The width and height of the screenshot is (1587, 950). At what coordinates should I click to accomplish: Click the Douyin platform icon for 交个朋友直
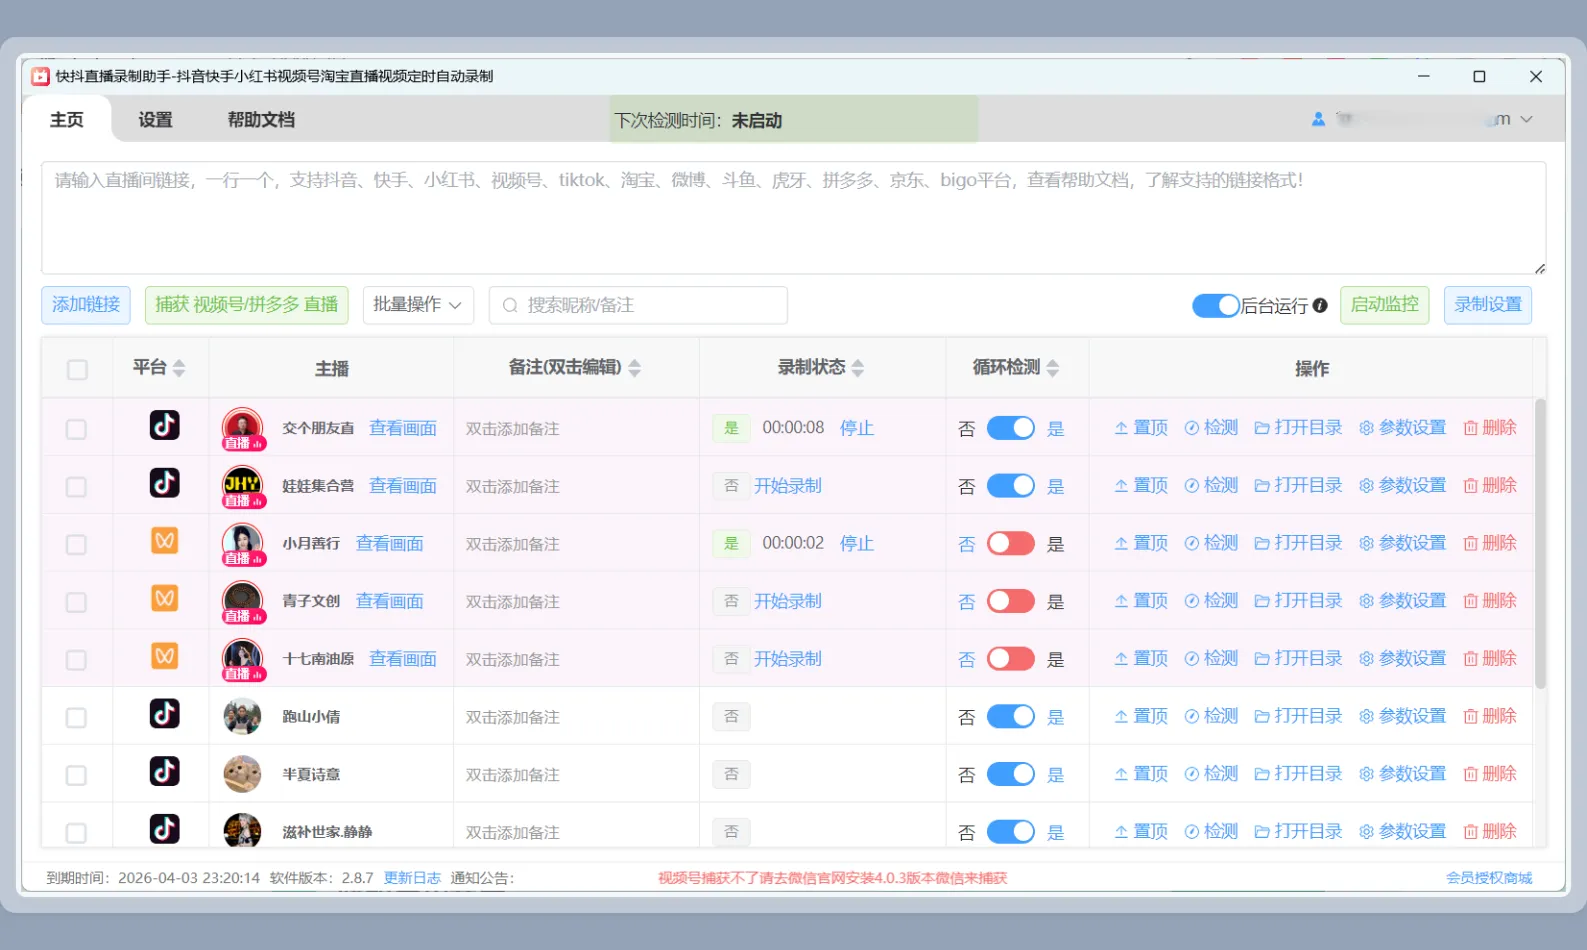tap(165, 425)
